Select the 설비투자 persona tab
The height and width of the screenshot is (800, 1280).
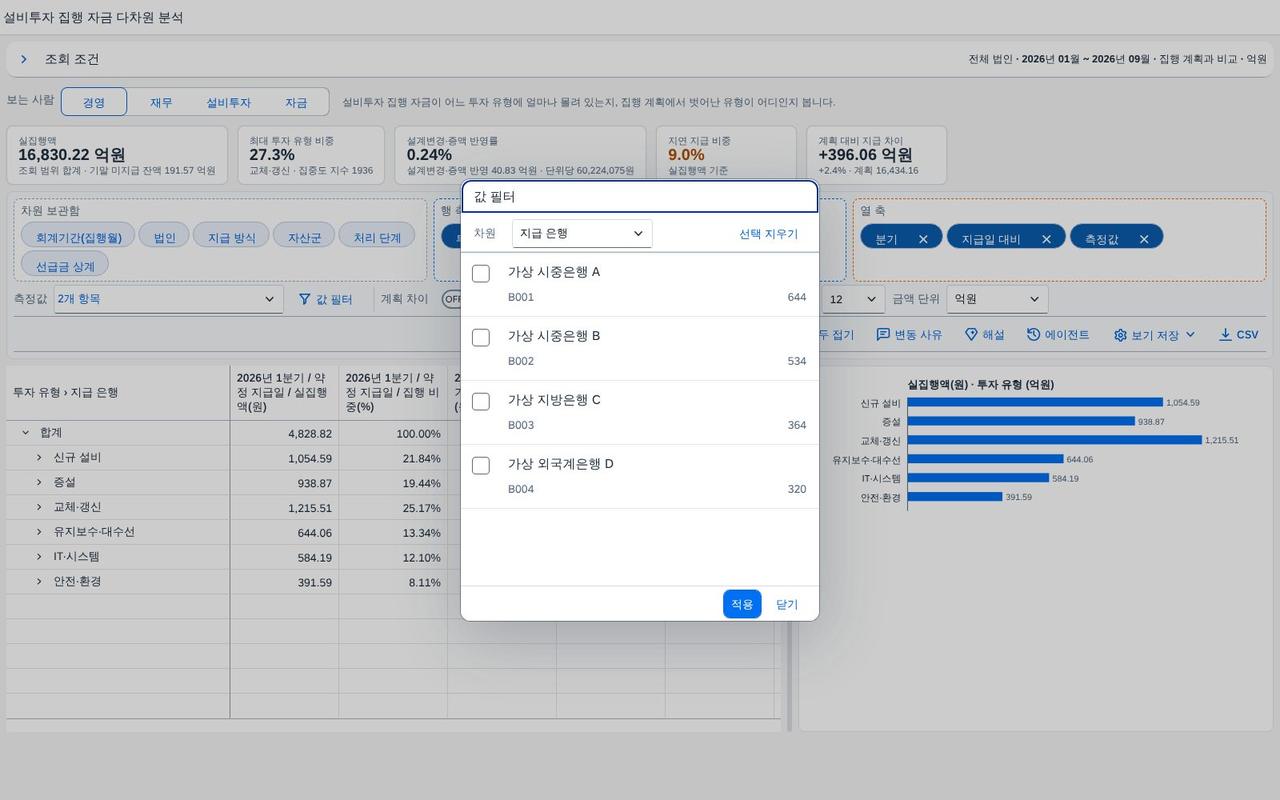click(229, 102)
